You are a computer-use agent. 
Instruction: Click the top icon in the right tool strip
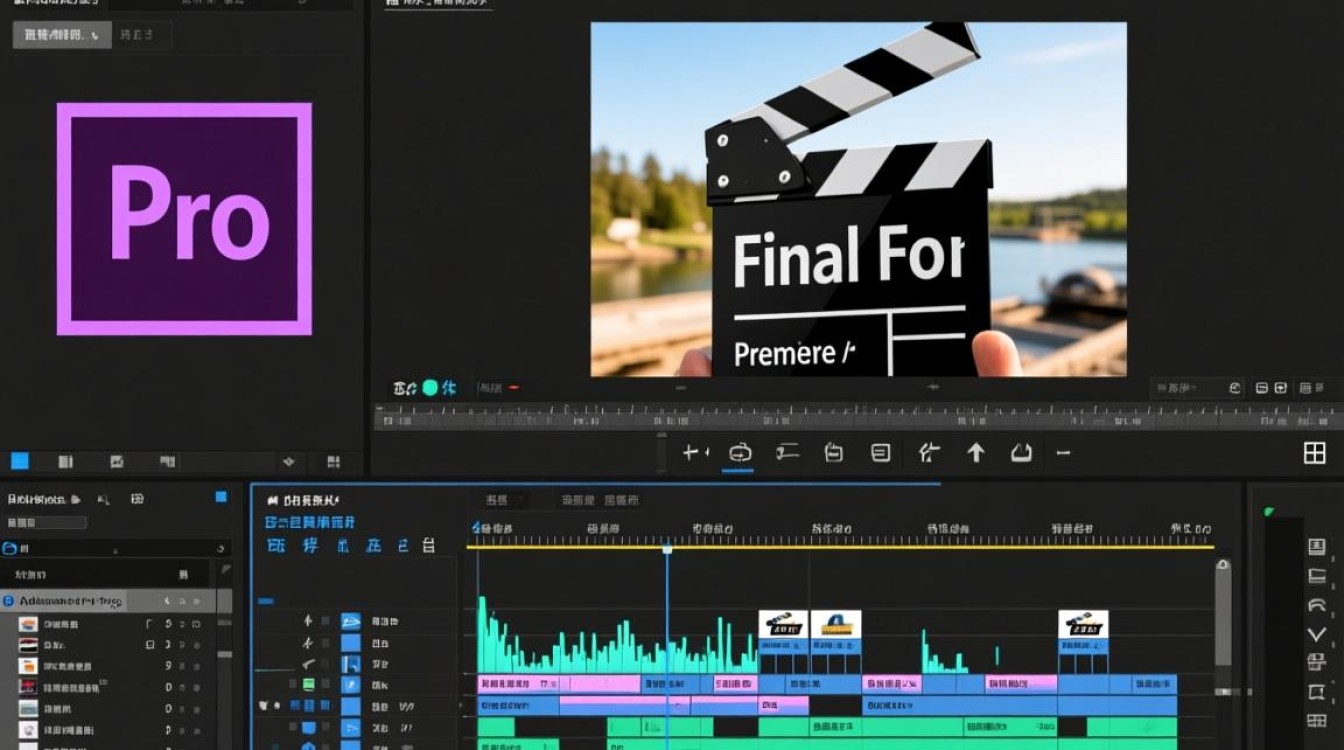pyautogui.click(x=1317, y=547)
